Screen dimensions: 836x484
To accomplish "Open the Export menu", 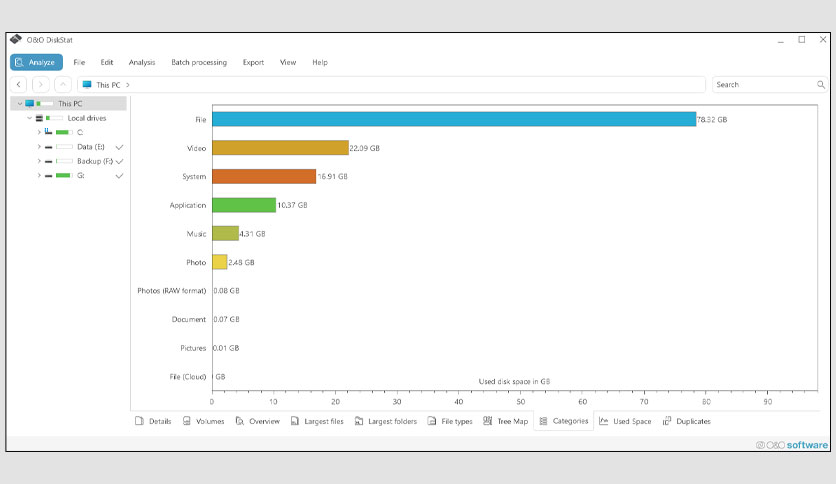I will [x=253, y=62].
